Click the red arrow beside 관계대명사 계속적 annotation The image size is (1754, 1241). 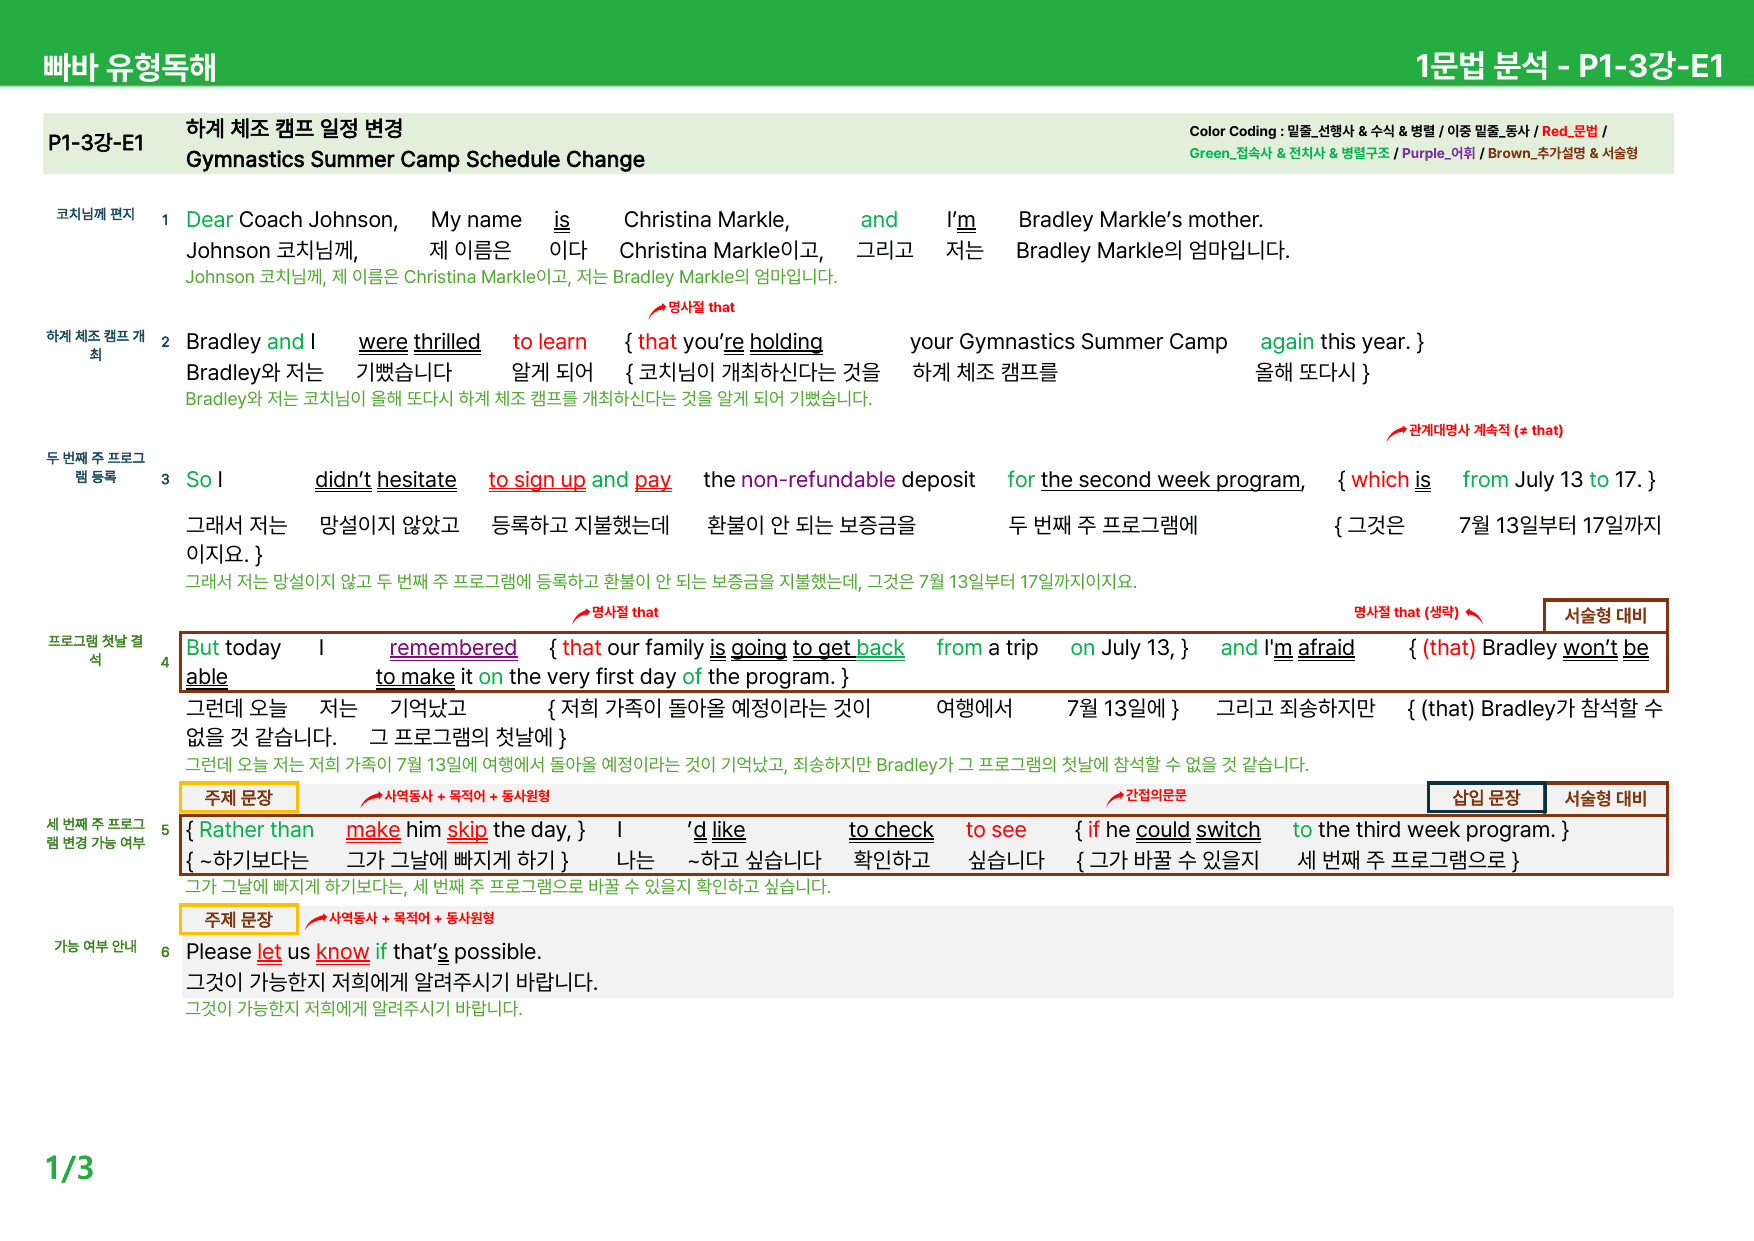point(1396,432)
